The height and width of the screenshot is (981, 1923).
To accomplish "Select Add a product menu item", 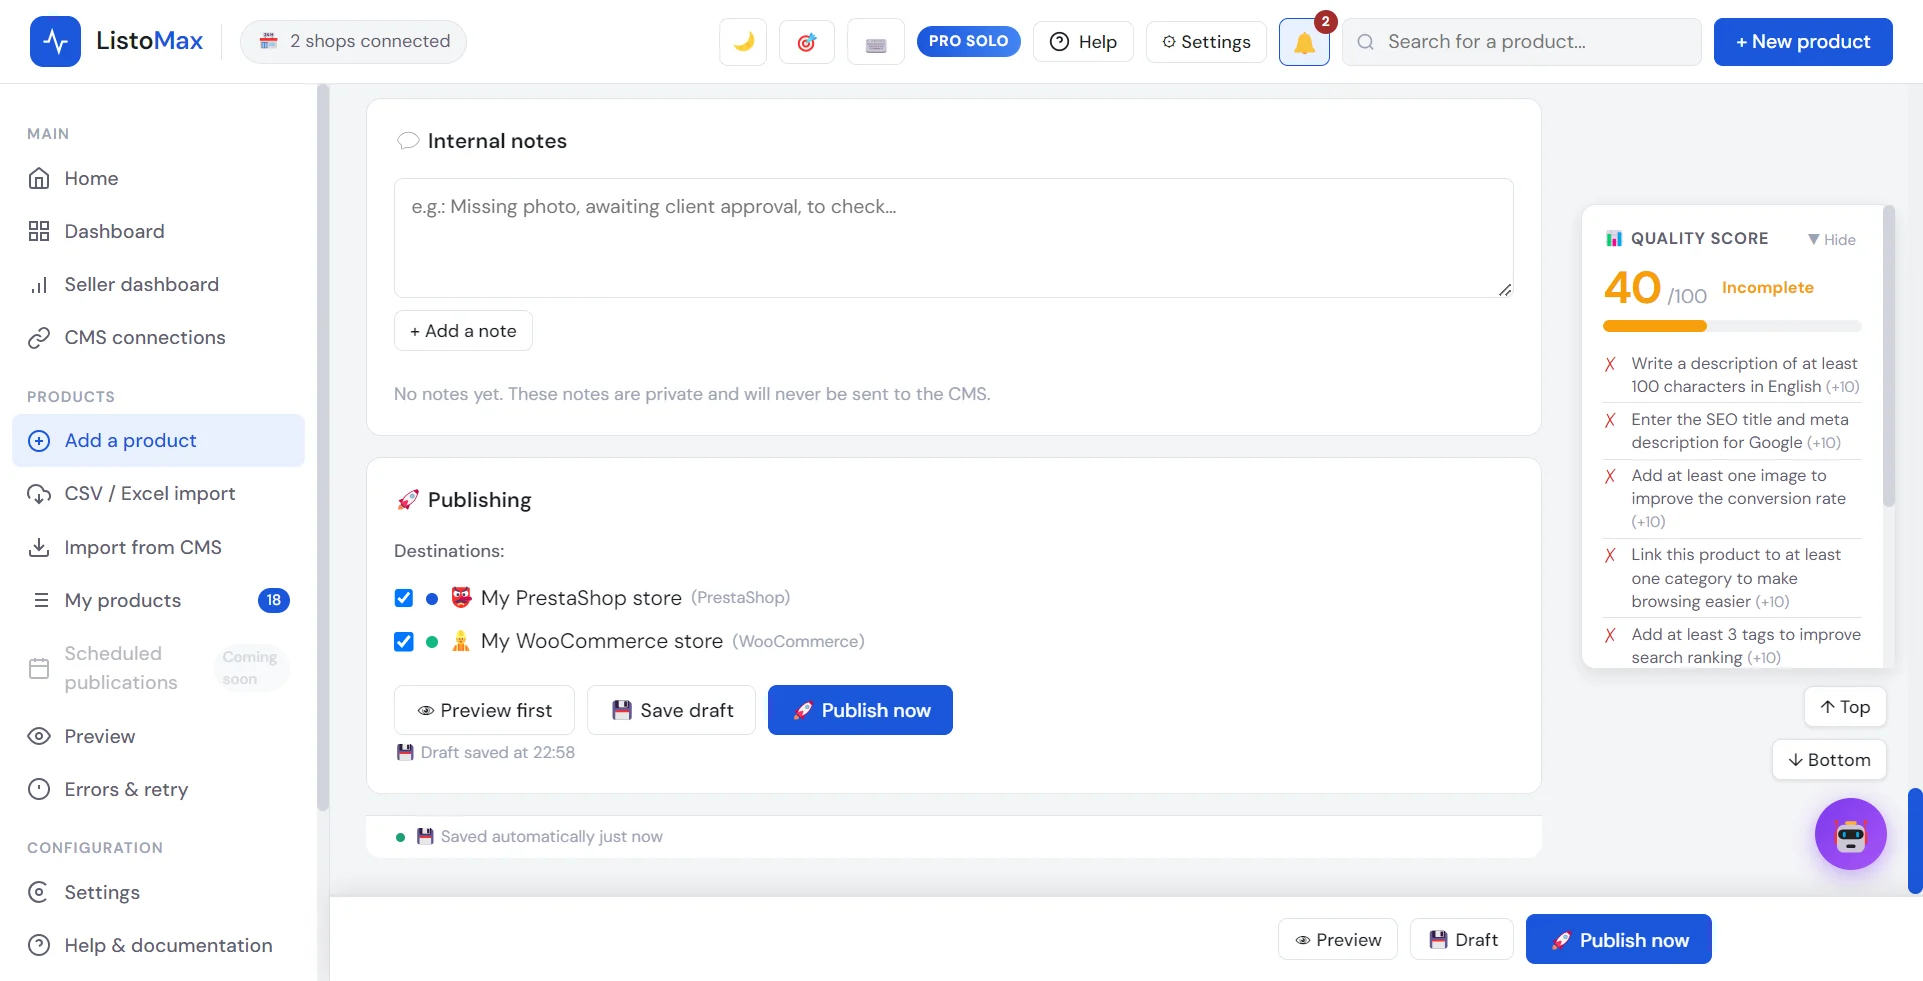I will click(x=158, y=440).
